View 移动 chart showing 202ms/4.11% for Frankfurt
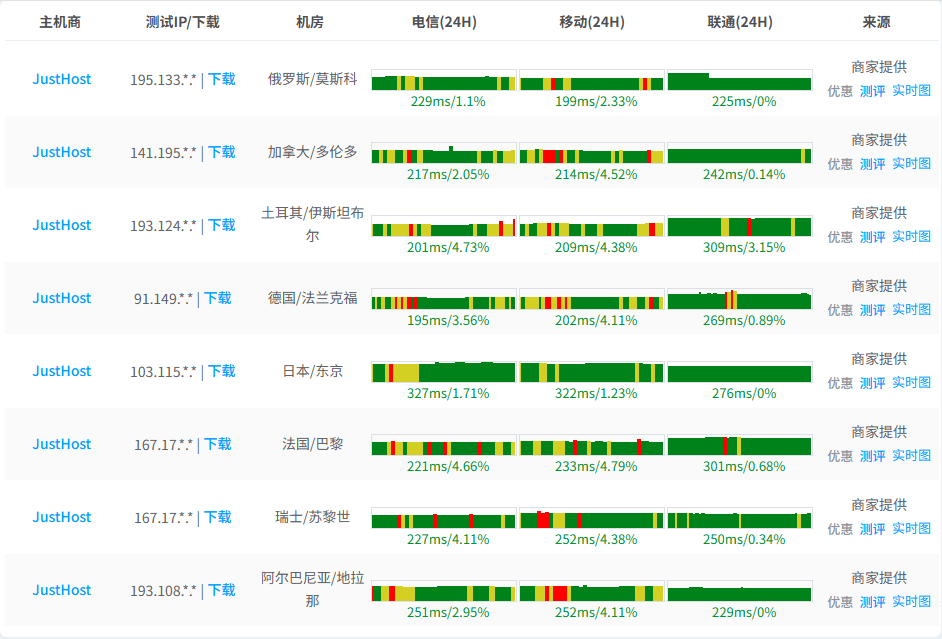The width and height of the screenshot is (942, 639). (x=591, y=301)
